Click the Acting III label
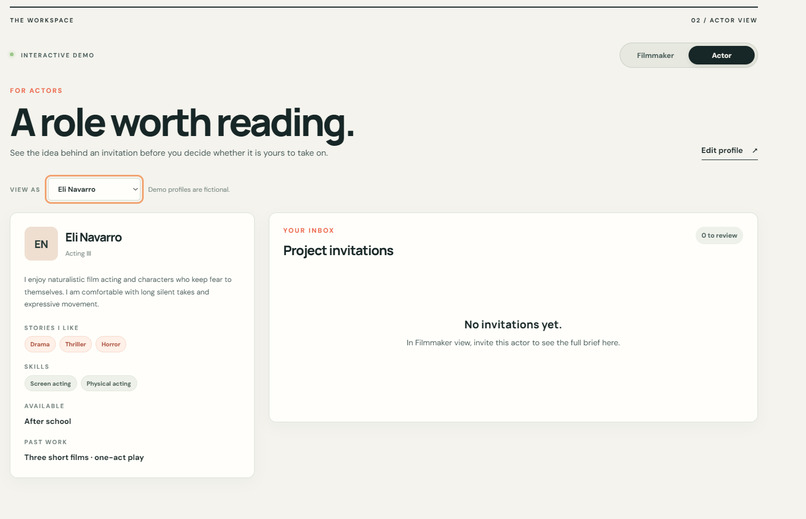Viewport: 806px width, 519px height. tap(78, 254)
